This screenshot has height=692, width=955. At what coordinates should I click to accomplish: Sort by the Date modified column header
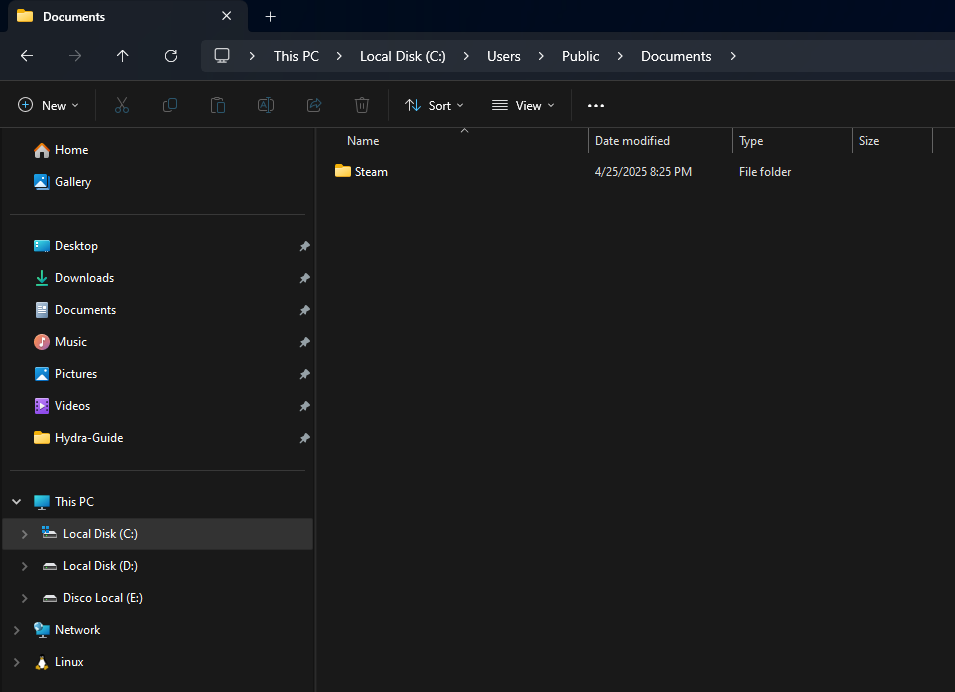click(x=632, y=140)
